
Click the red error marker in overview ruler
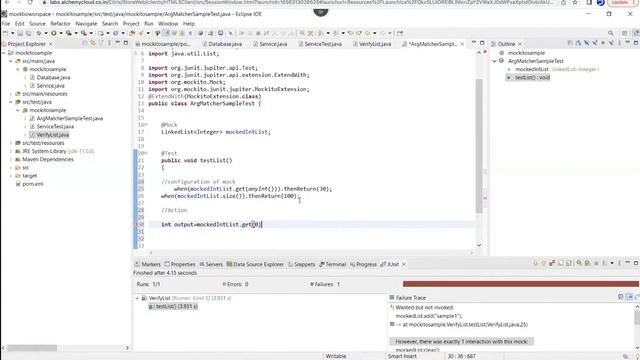[x=485, y=198]
